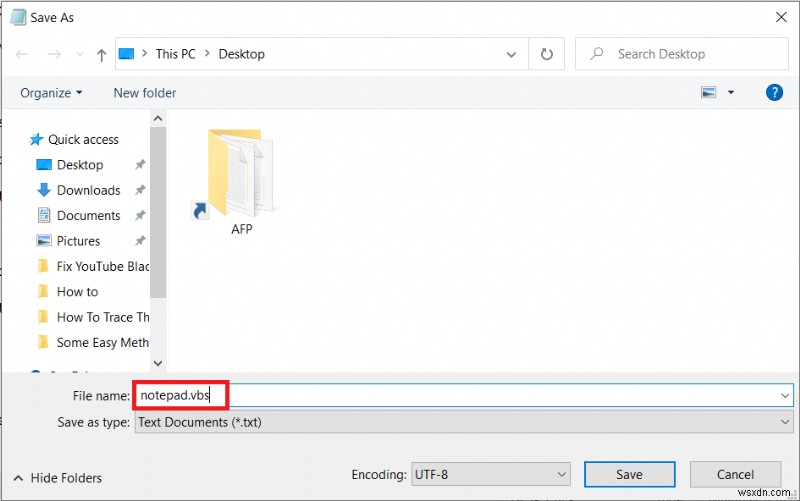Open the How To Trace Th folder

click(103, 317)
